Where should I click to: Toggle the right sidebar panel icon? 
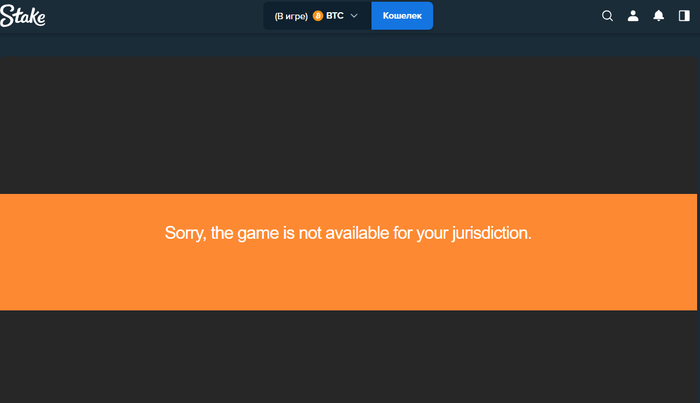(x=684, y=16)
